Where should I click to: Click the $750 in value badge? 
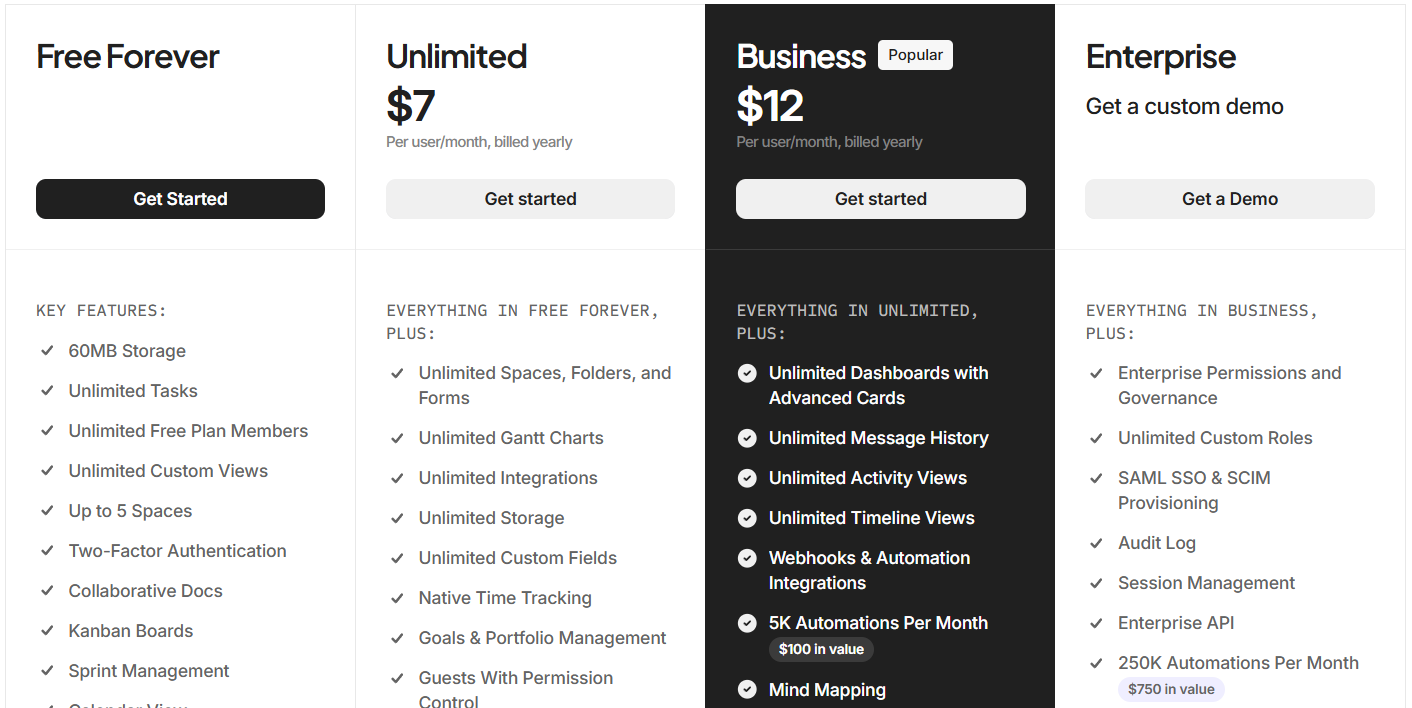pos(1170,689)
